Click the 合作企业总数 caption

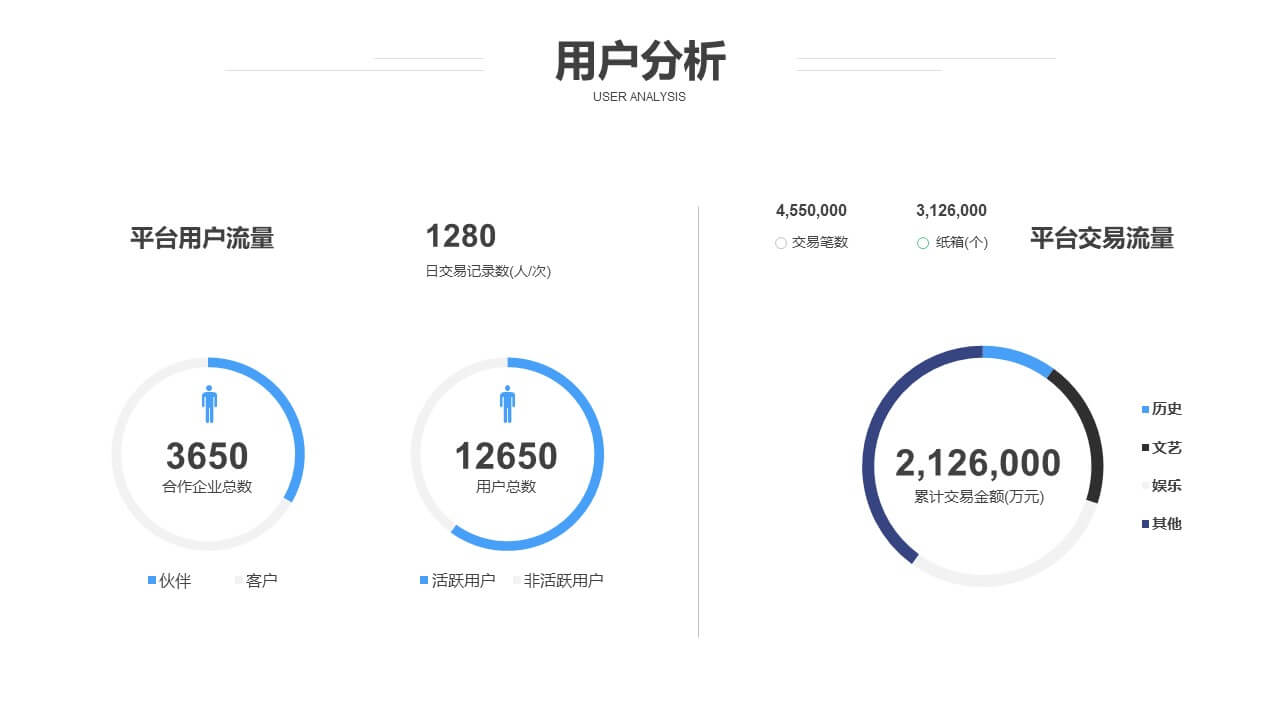(207, 487)
